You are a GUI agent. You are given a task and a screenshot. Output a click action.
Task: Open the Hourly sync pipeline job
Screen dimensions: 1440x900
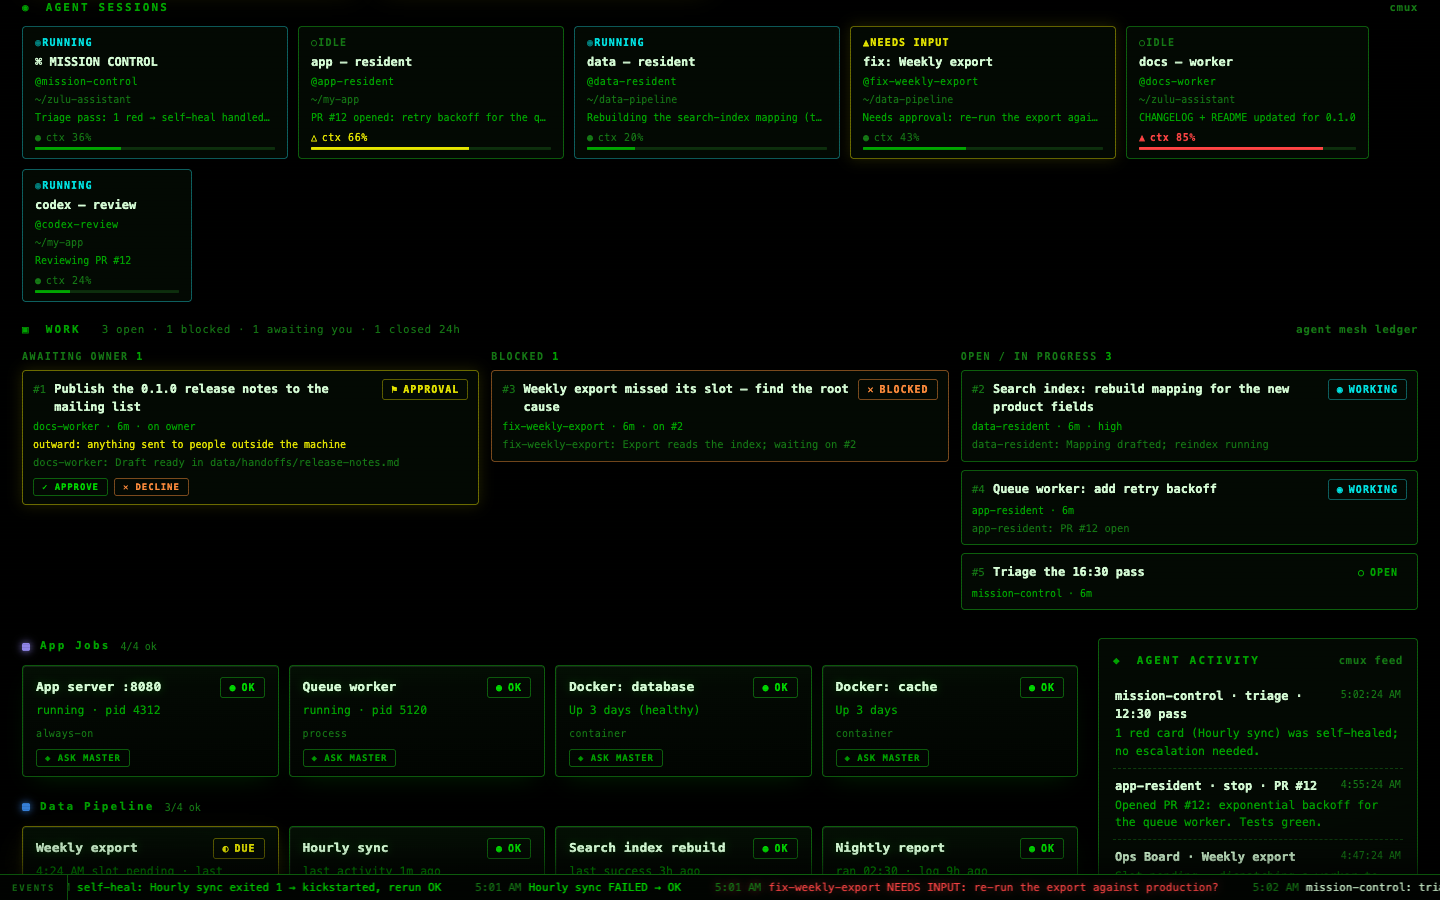417,851
